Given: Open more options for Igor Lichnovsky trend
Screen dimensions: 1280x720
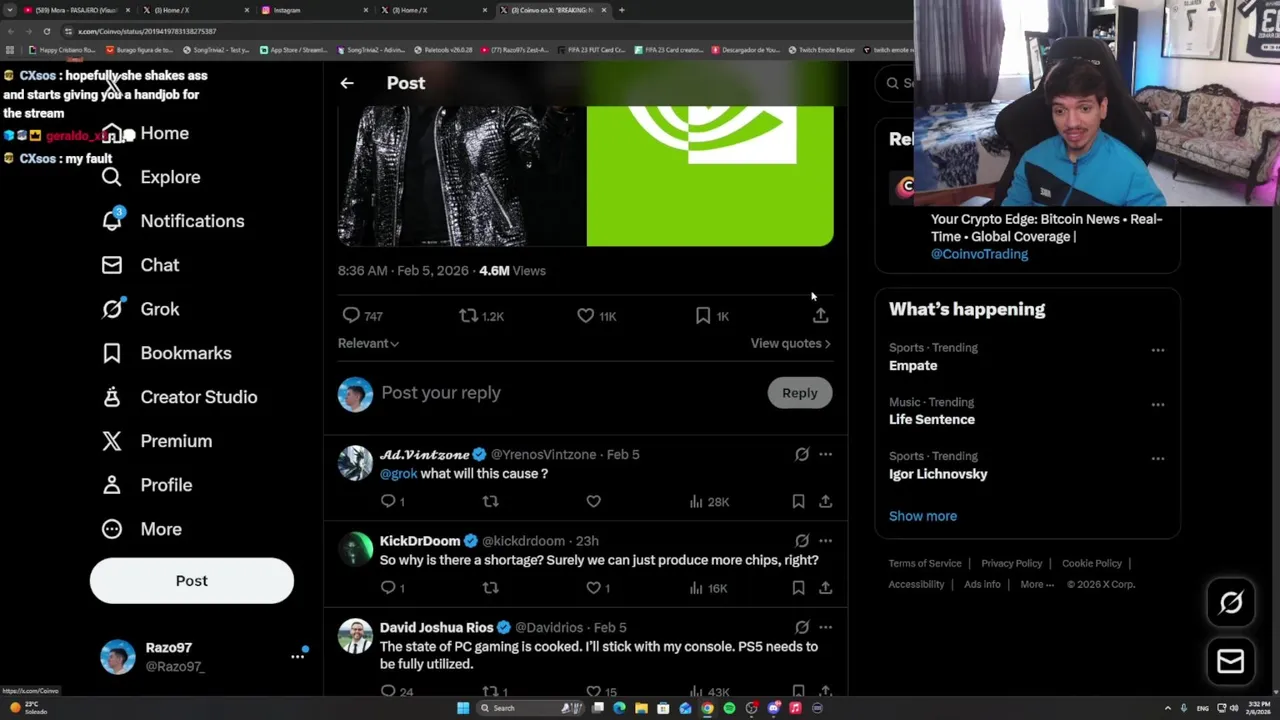Looking at the screenshot, I should [x=1157, y=458].
